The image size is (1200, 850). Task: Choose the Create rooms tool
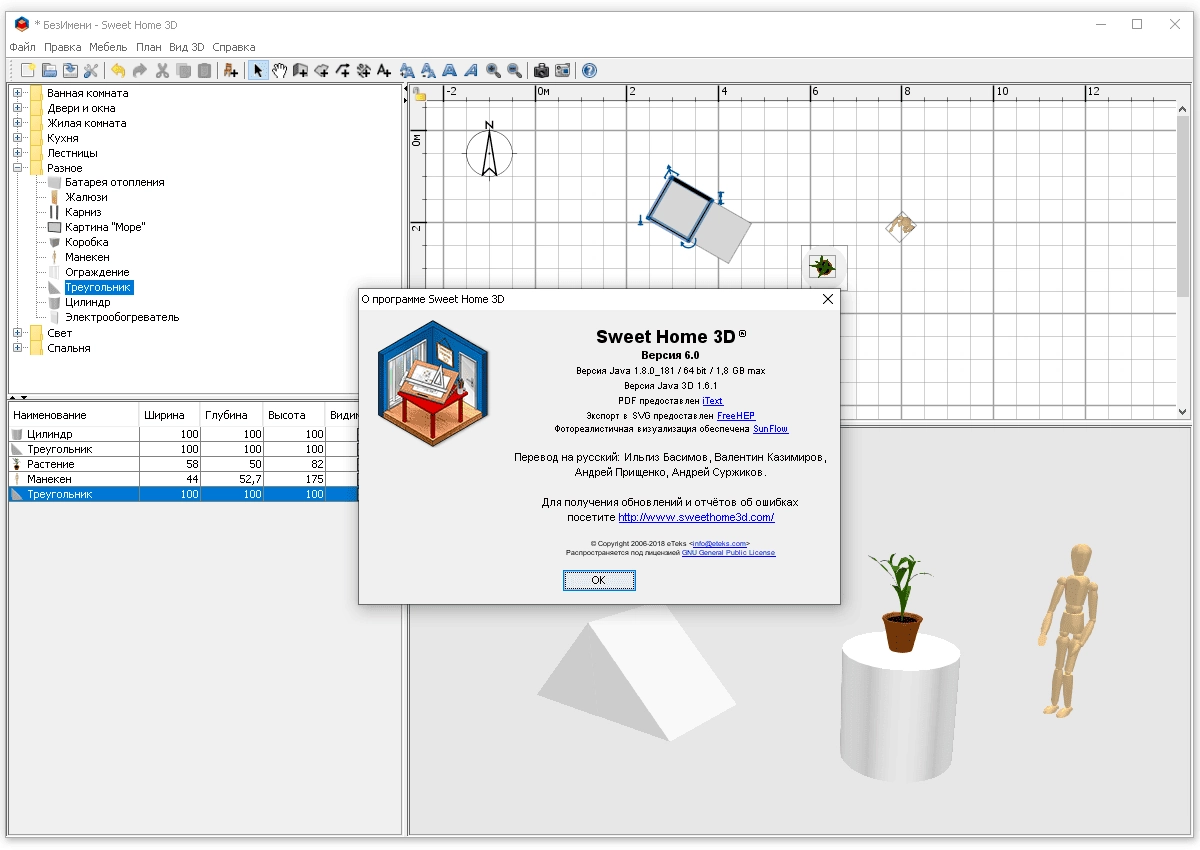322,70
